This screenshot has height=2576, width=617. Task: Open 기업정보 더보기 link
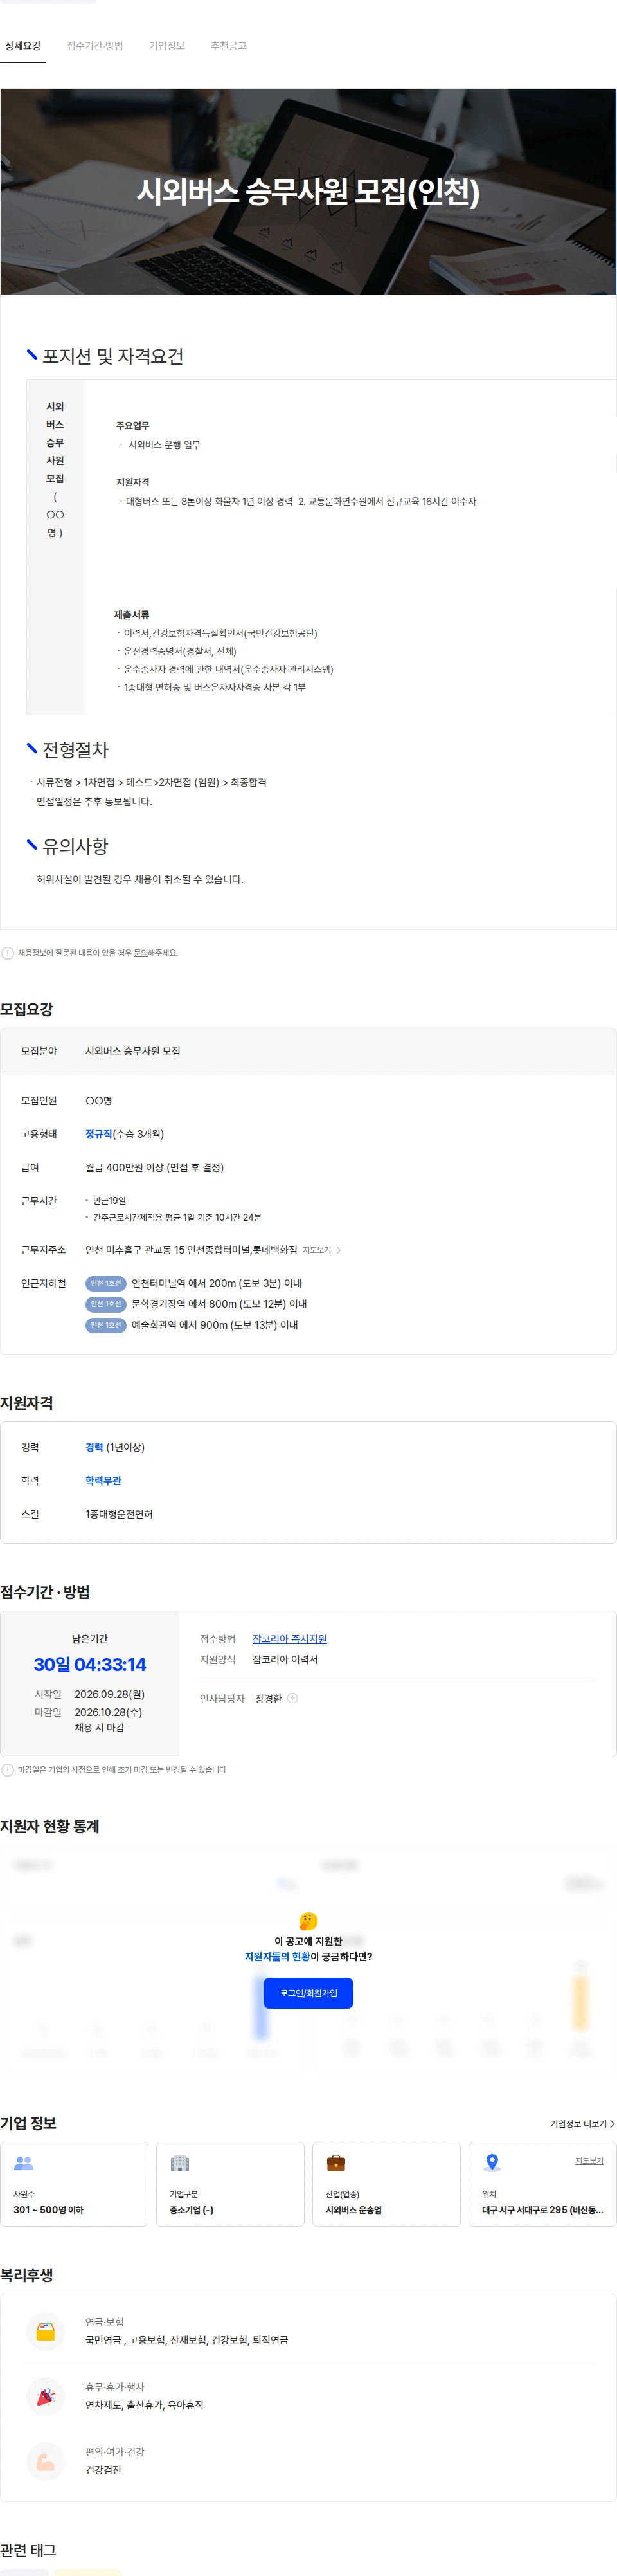point(582,2124)
